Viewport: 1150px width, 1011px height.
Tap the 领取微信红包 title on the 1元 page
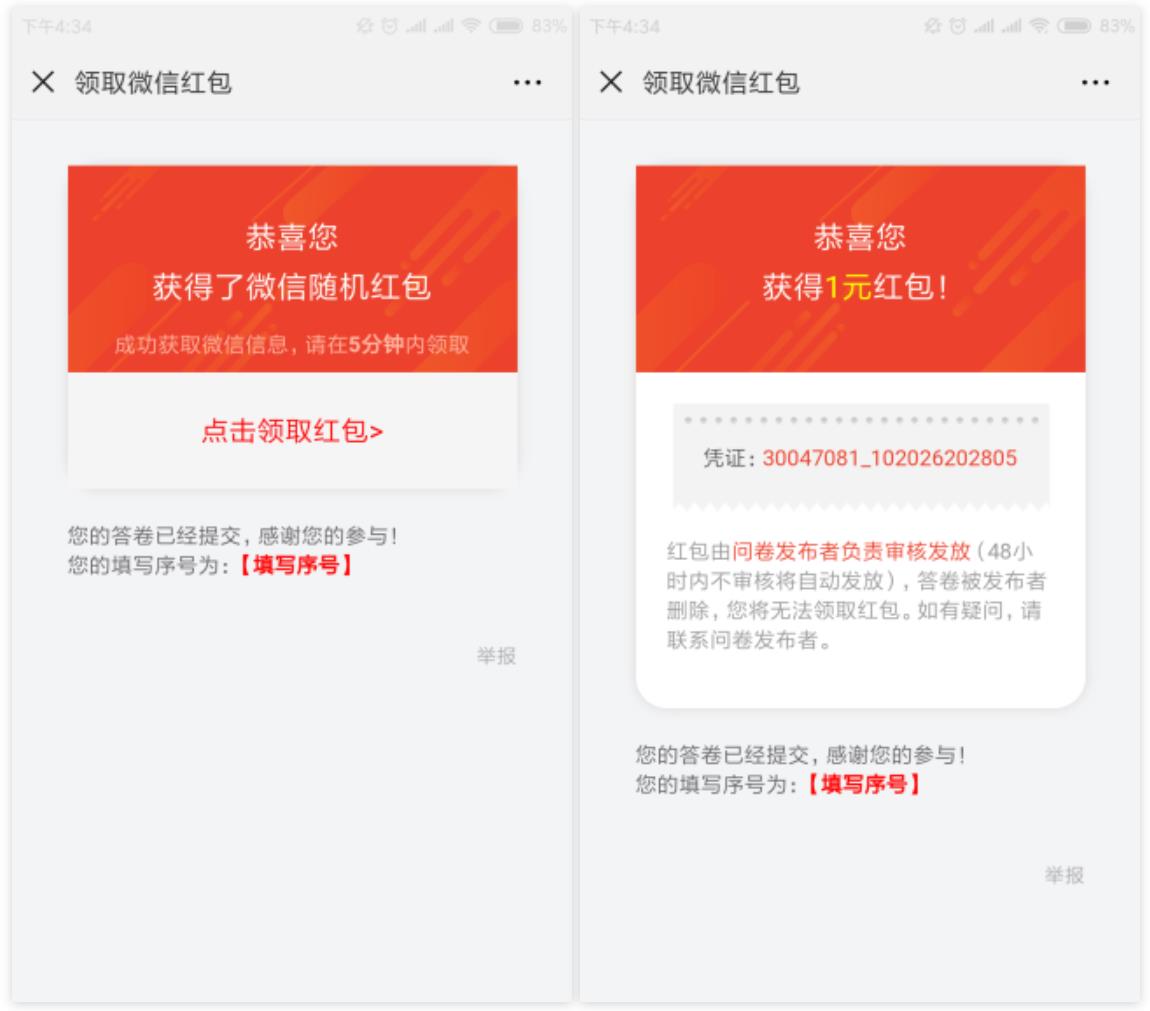[720, 83]
